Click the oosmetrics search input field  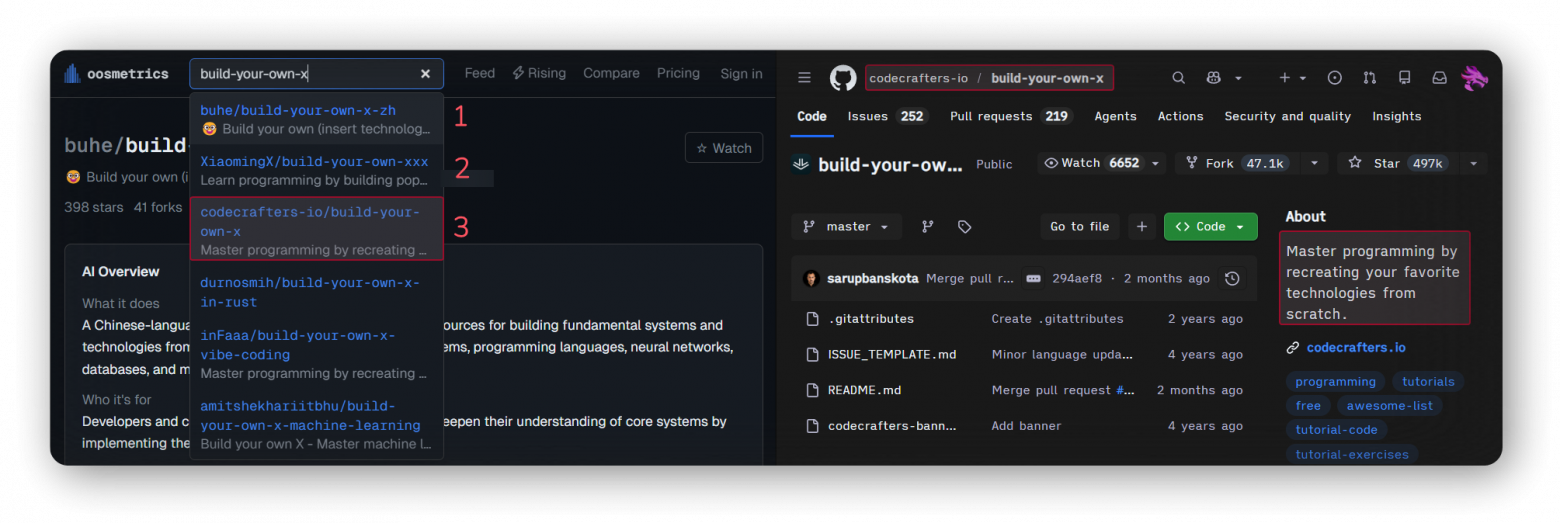coord(316,74)
